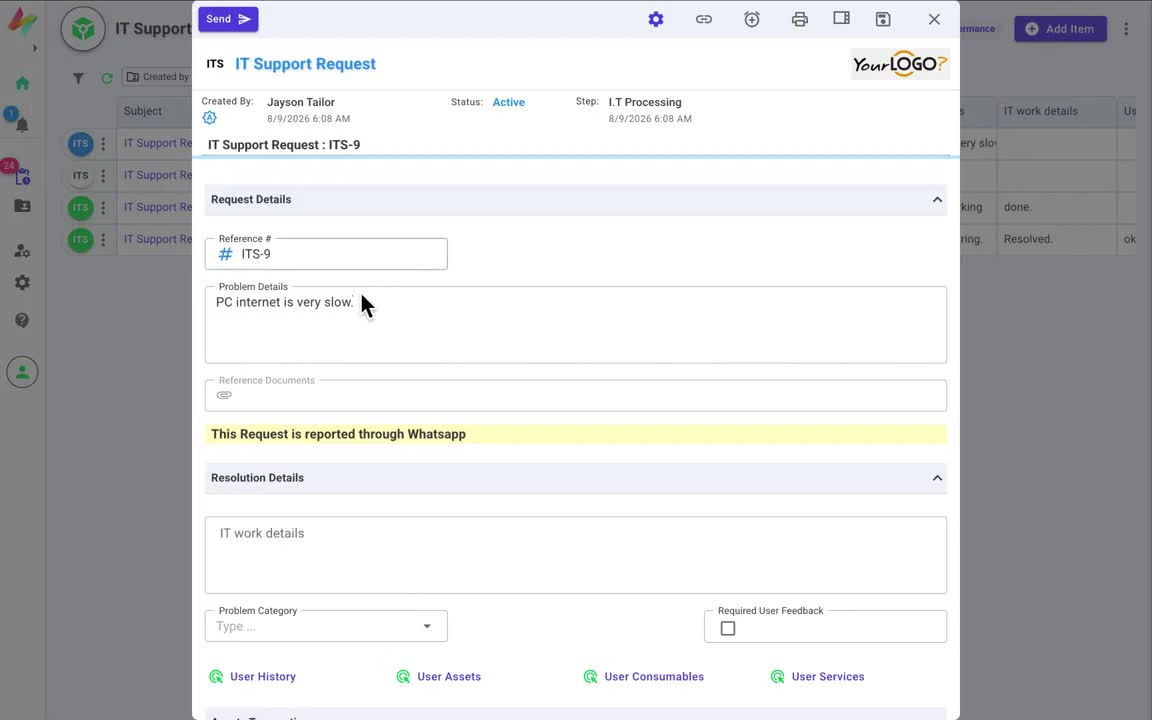Open the IT Support Request title link
This screenshot has width=1152, height=720.
tap(305, 64)
